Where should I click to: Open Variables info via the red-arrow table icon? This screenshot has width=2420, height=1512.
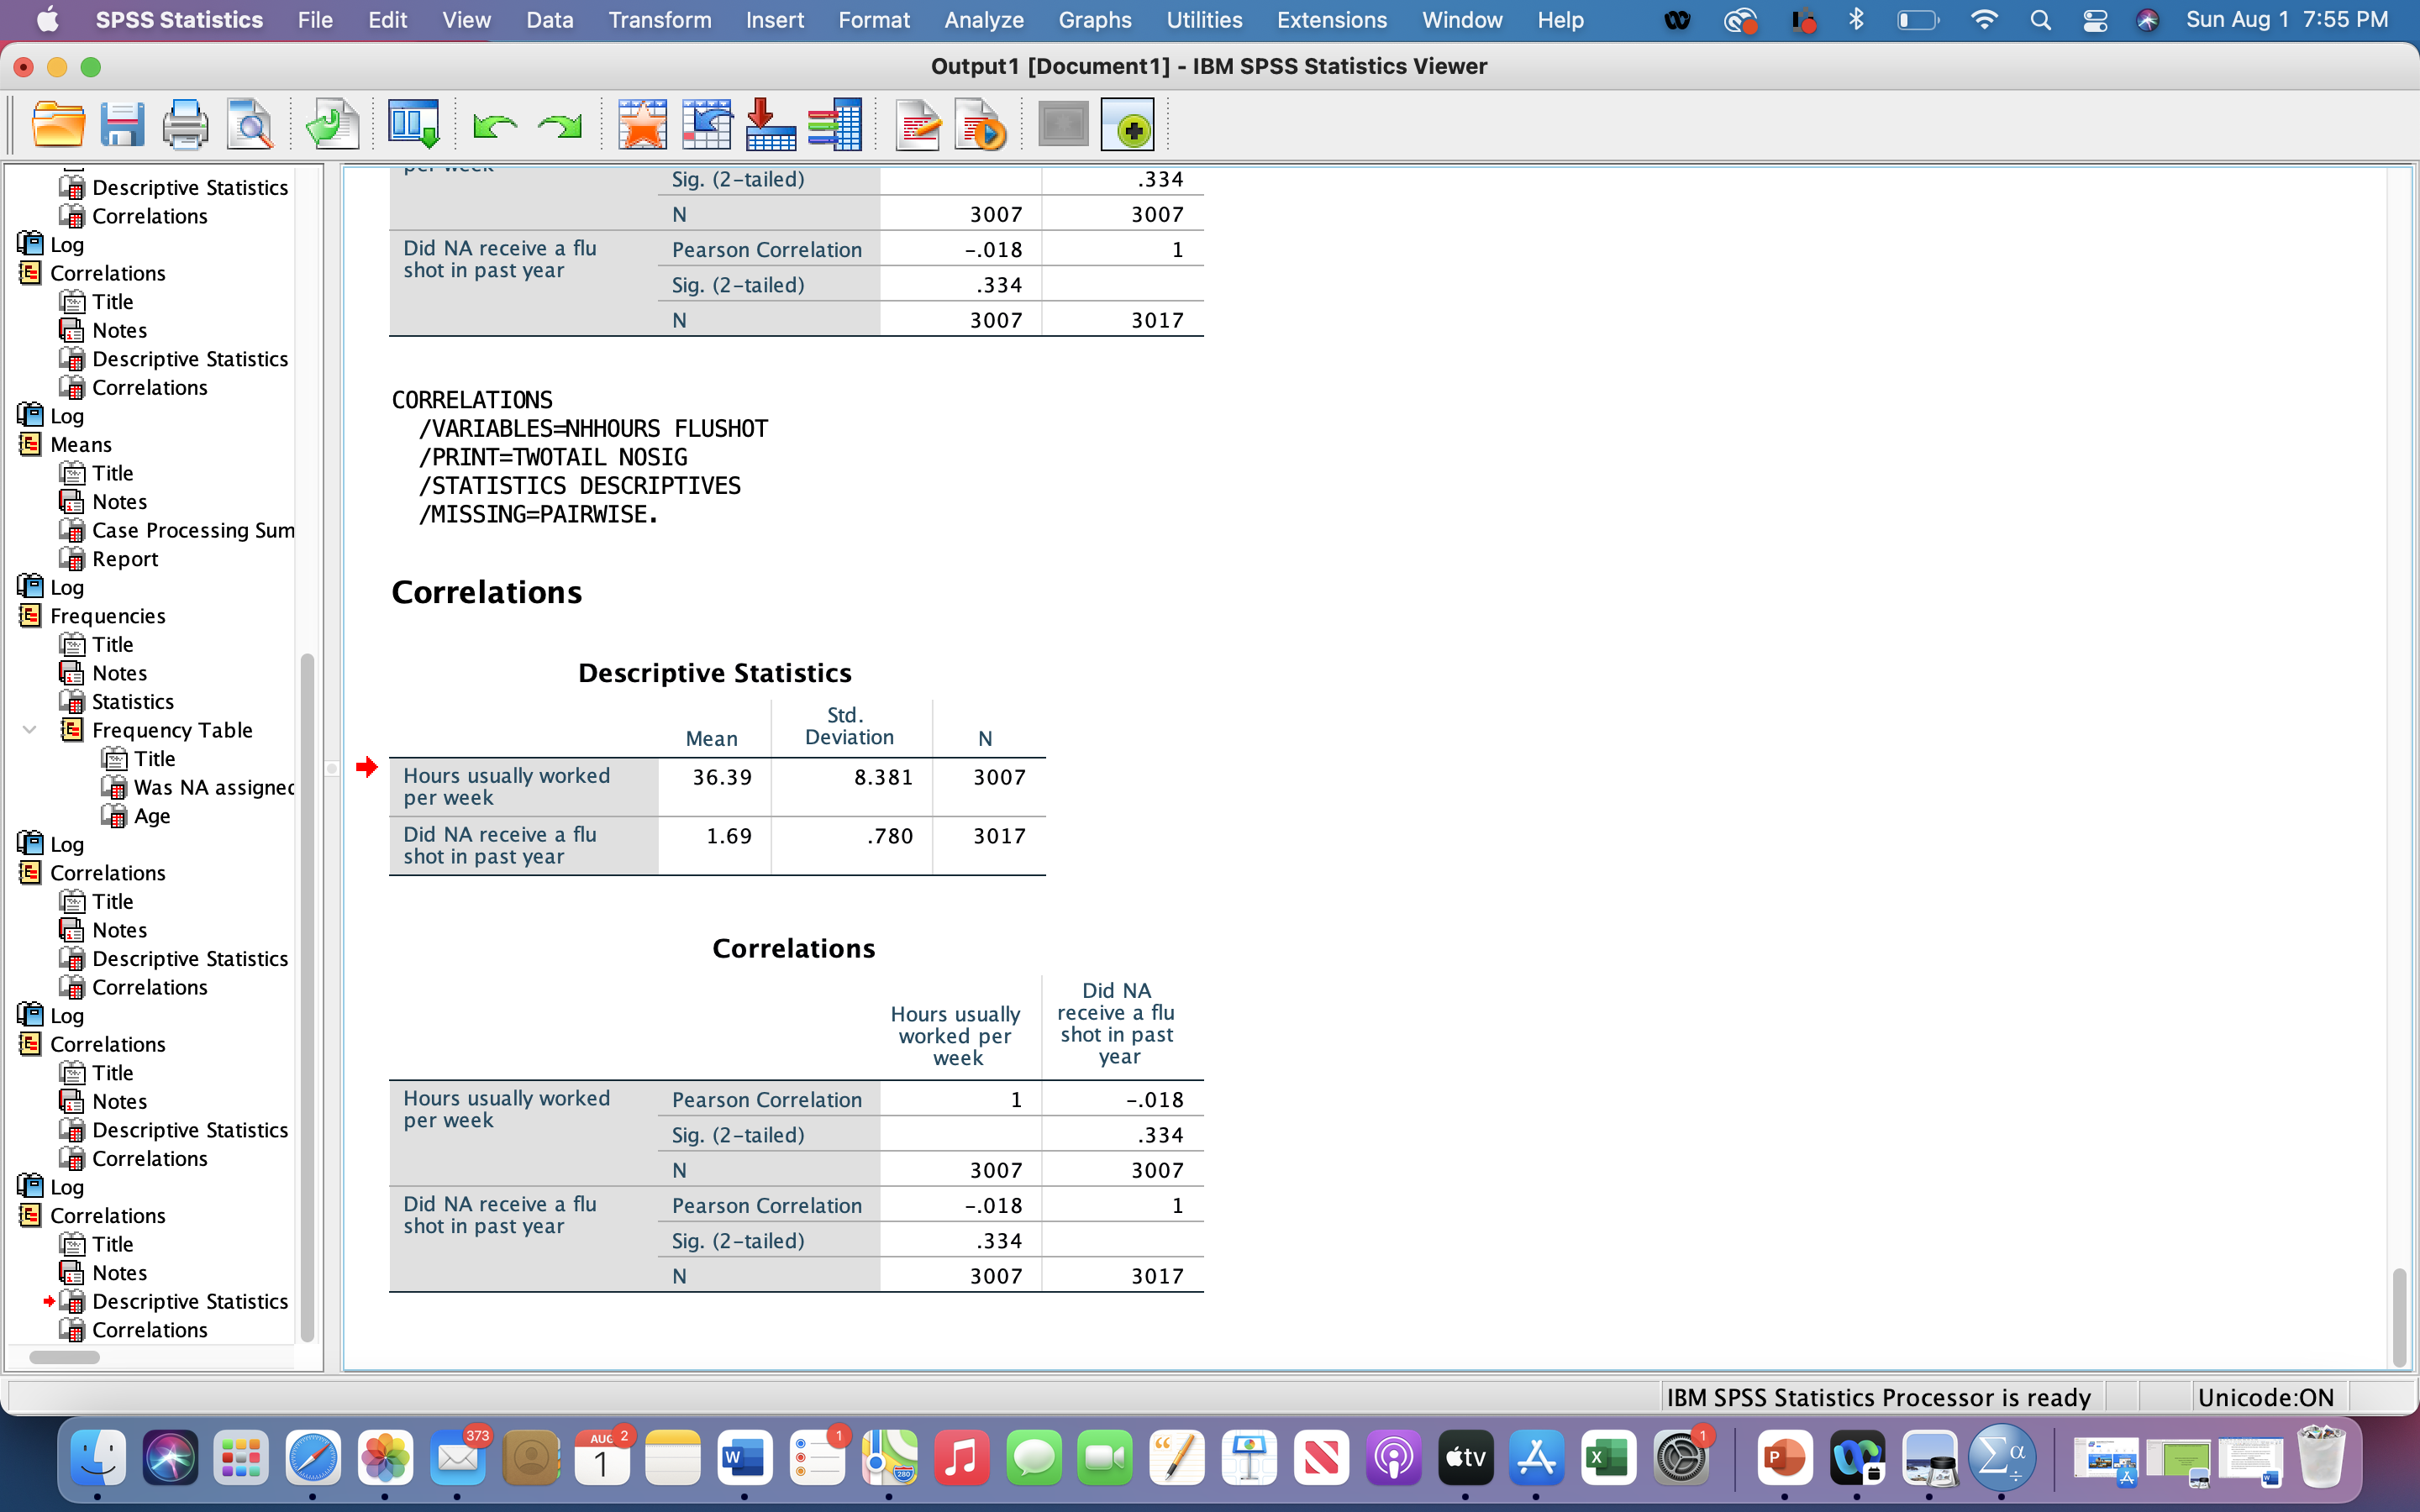tap(769, 124)
